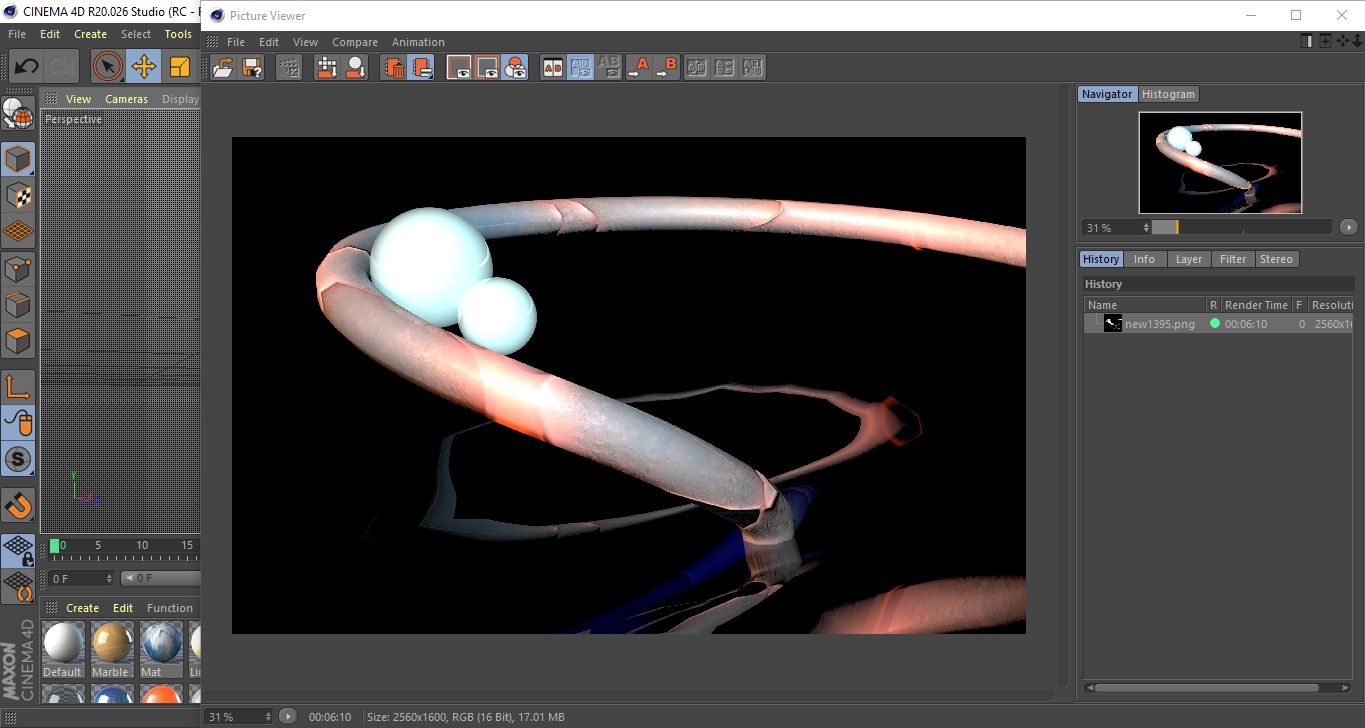Click the Name column header in History
This screenshot has height=728, width=1365.
[x=1145, y=305]
